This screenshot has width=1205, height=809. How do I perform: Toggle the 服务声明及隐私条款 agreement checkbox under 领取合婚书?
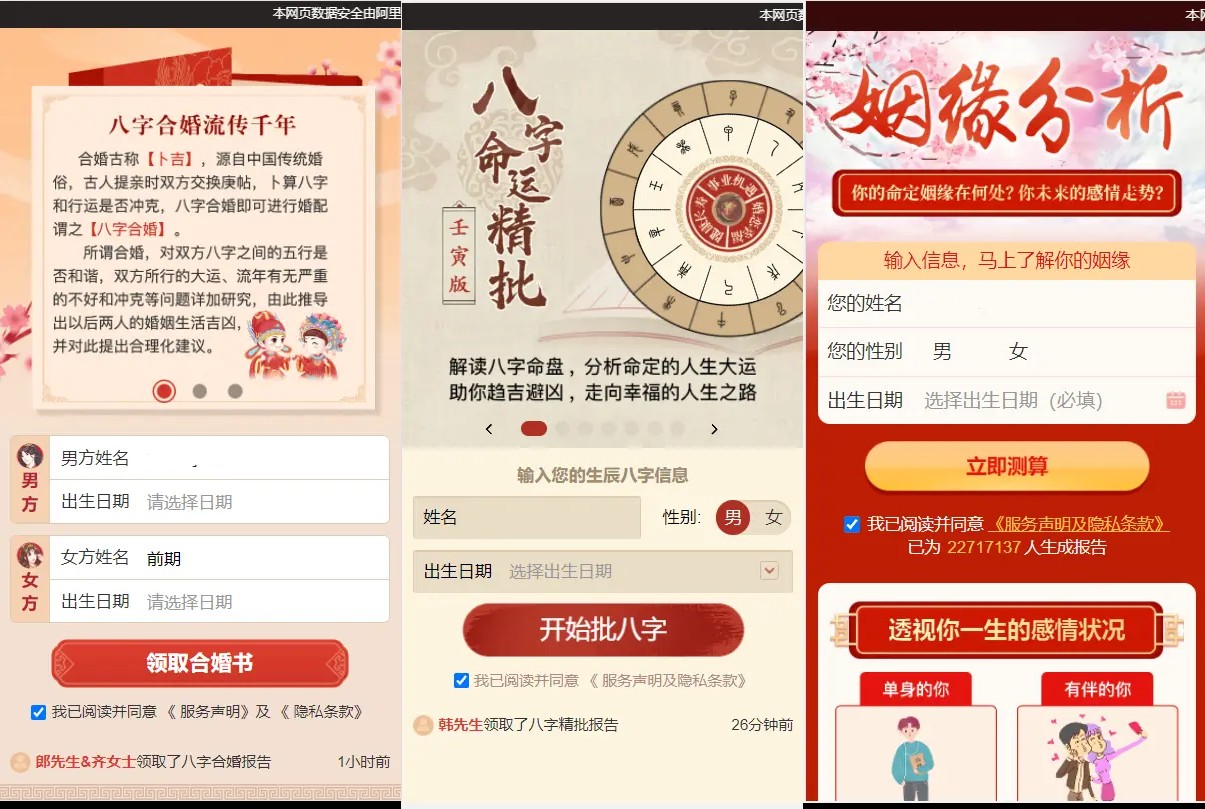(38, 712)
